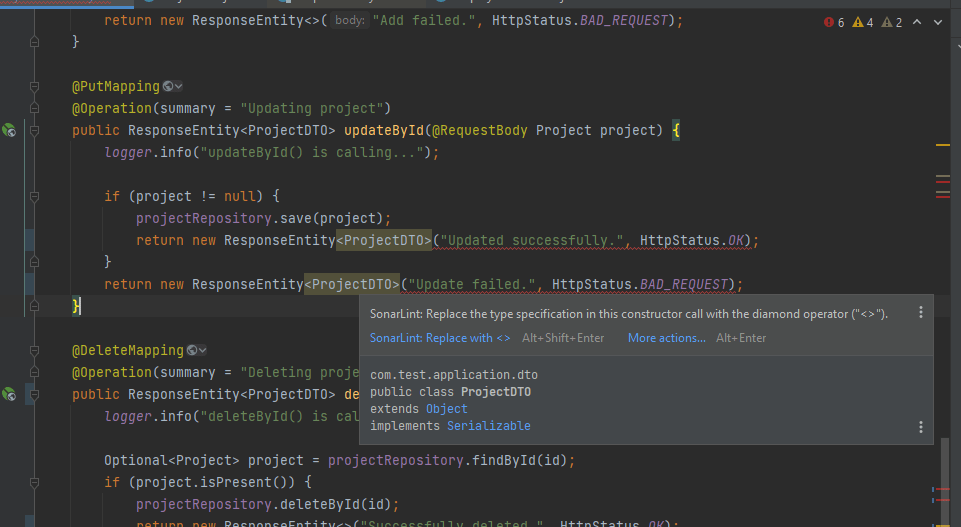Click highlighted <ProjectDTO> in Update failed line
Viewport: 961px width, 527px height.
pos(352,284)
